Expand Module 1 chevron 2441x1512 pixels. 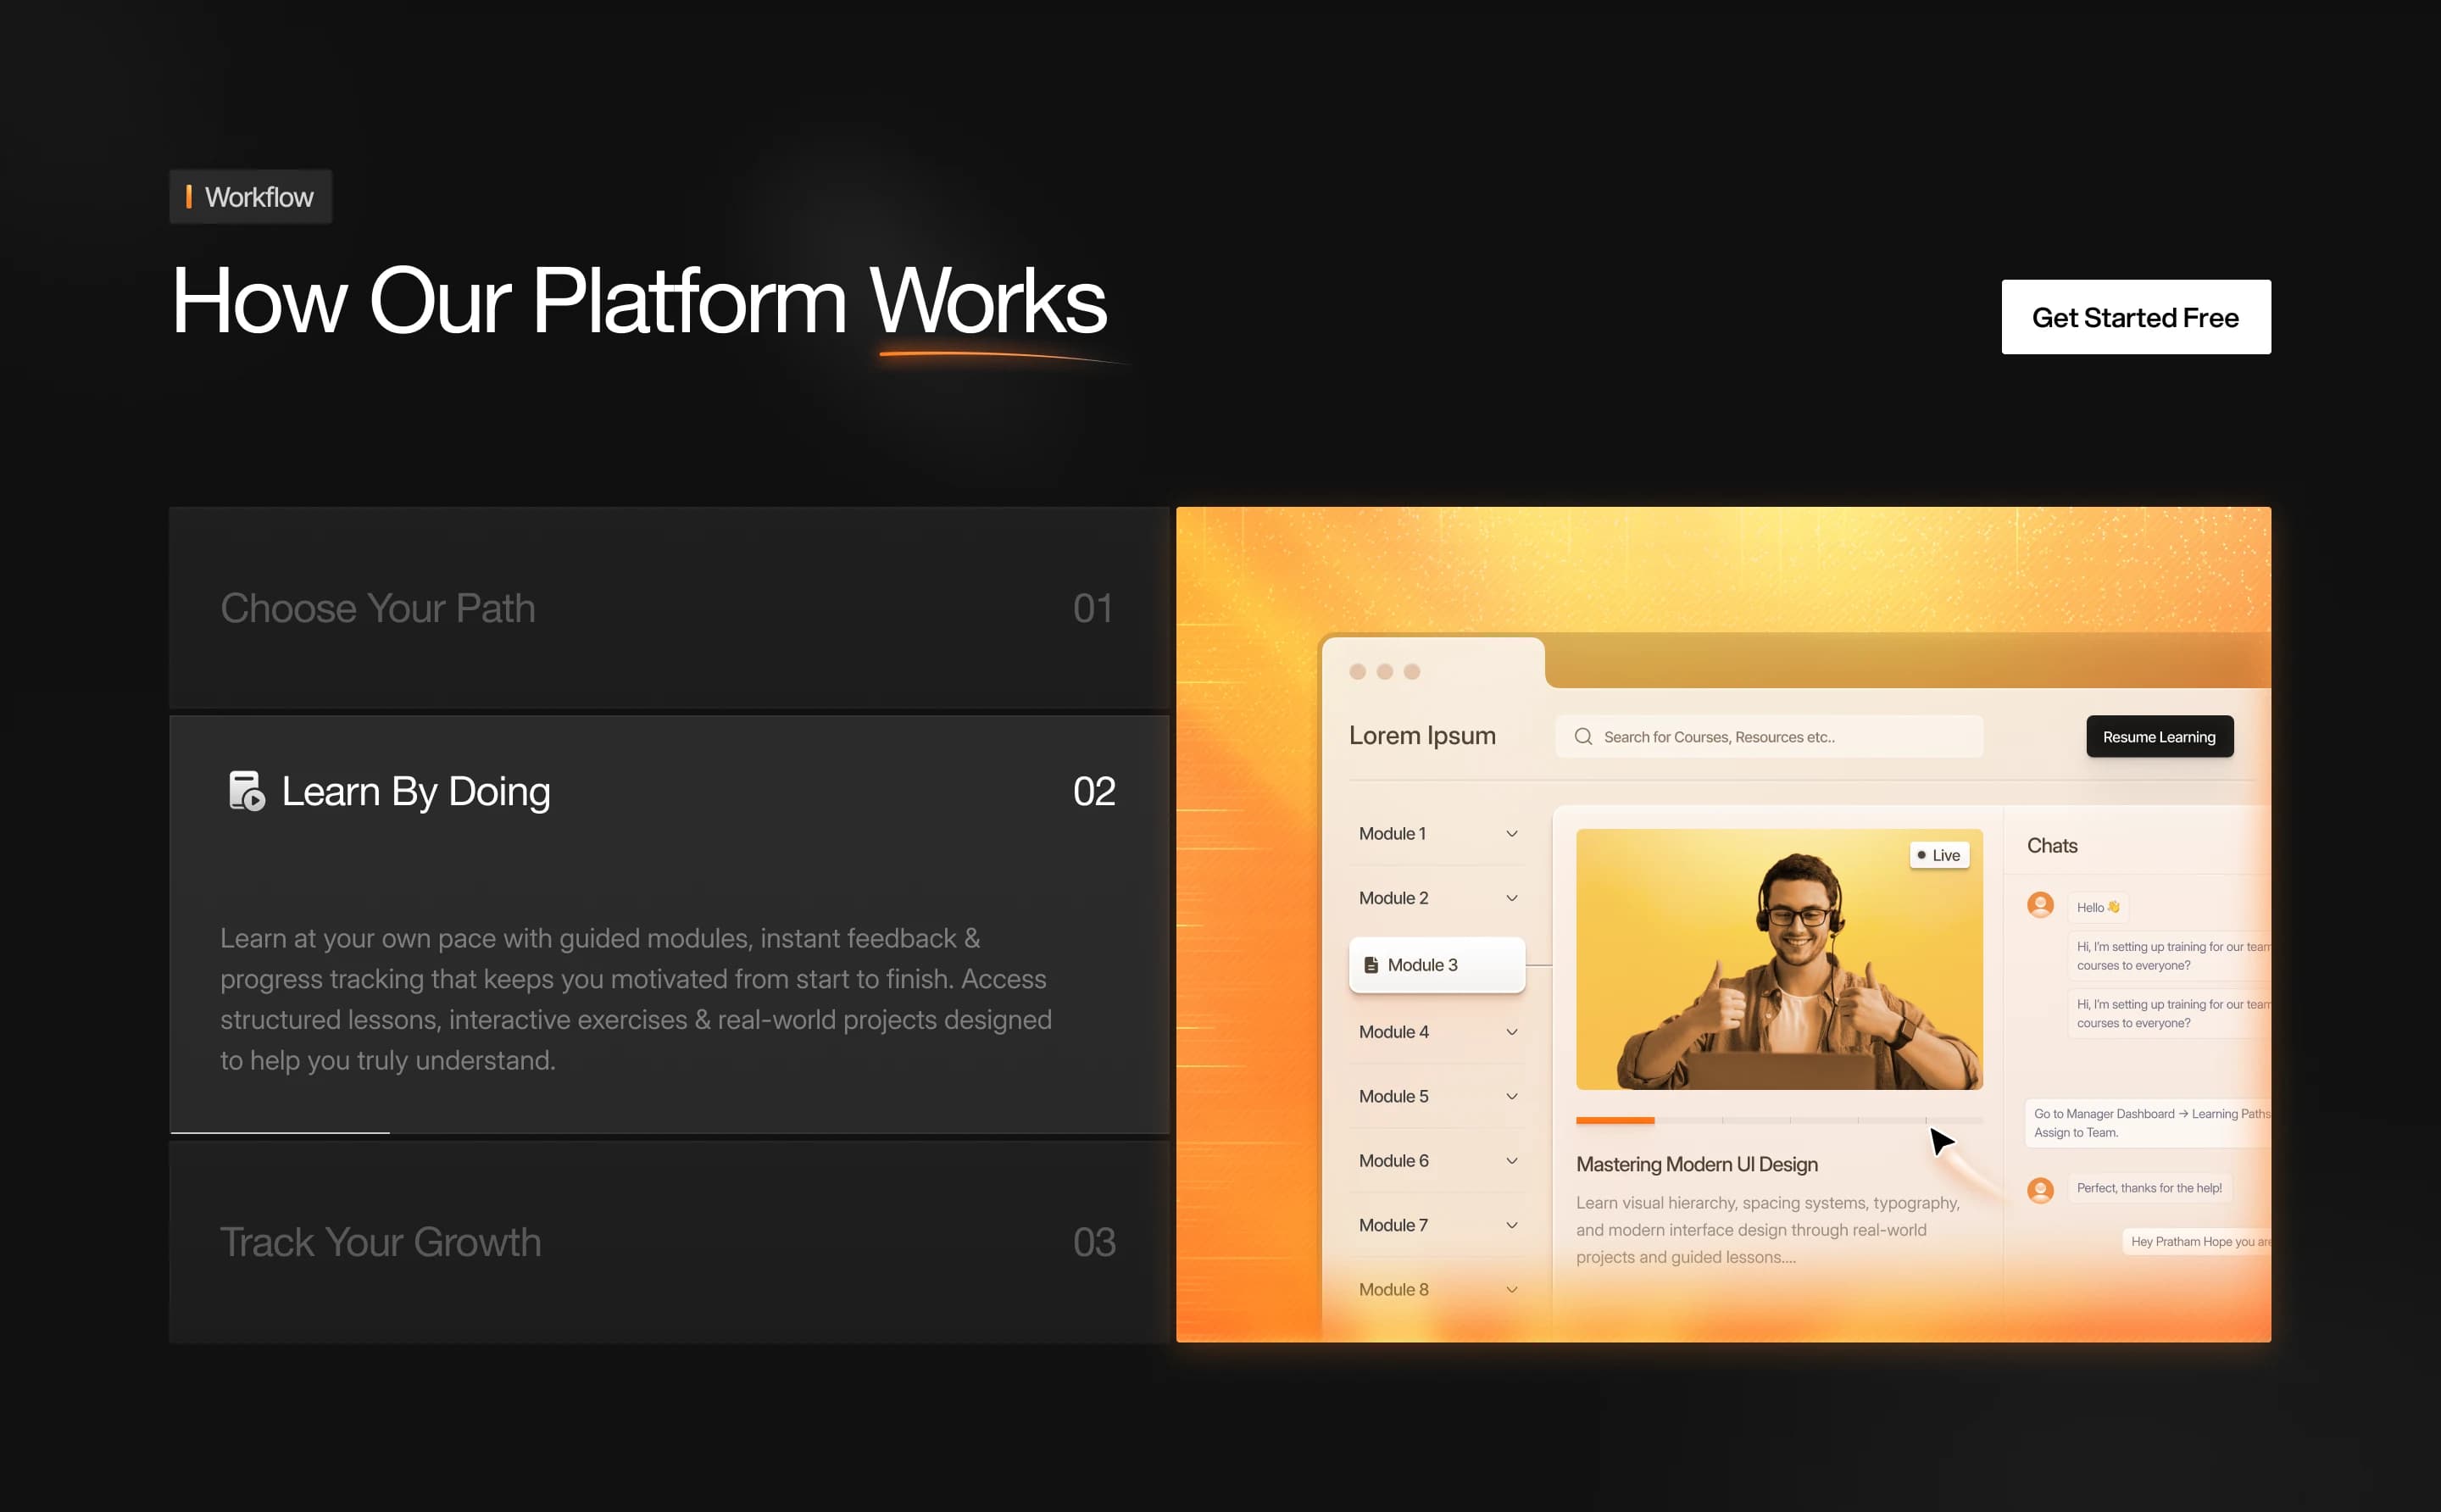pyautogui.click(x=1512, y=834)
